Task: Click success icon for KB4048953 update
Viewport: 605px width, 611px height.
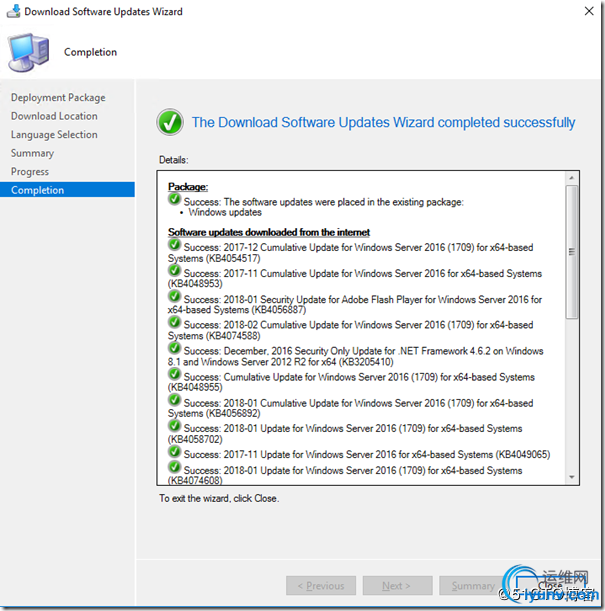Action: point(174,270)
